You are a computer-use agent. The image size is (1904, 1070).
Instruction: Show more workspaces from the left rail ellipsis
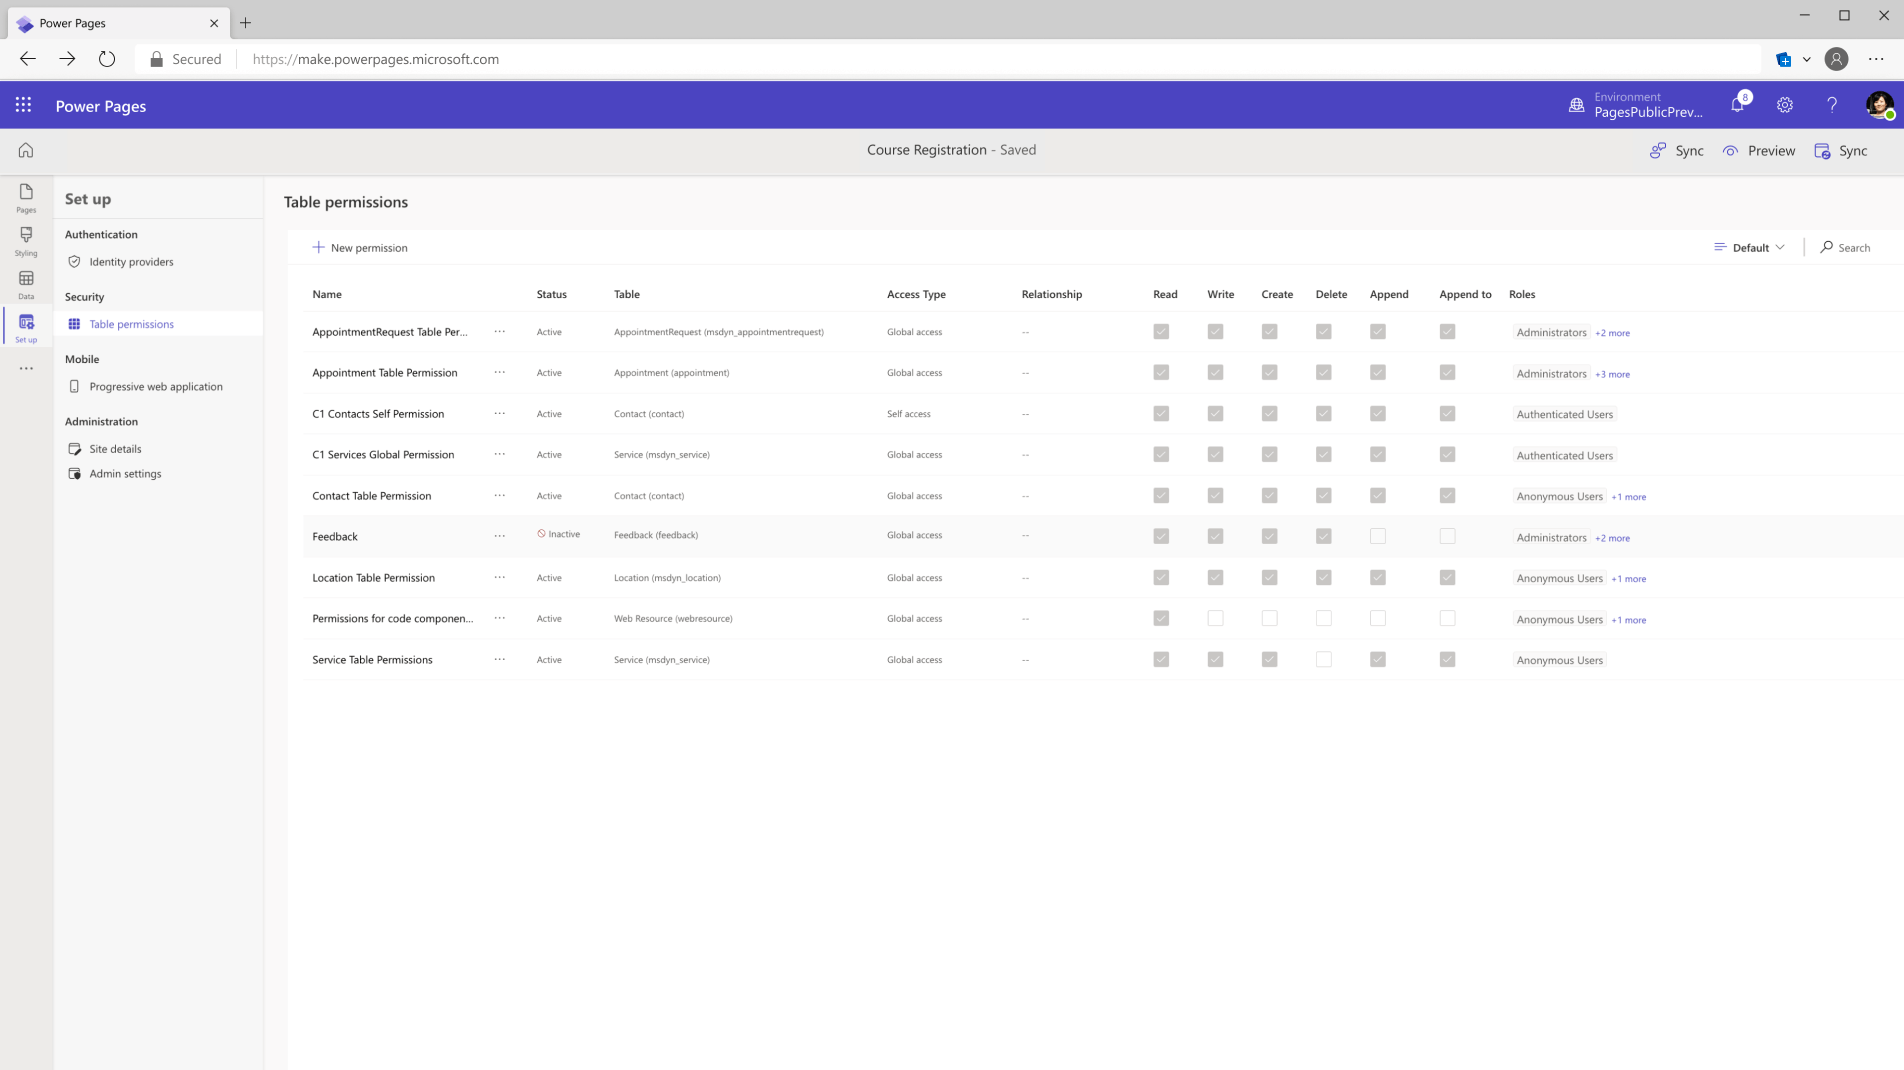(26, 369)
